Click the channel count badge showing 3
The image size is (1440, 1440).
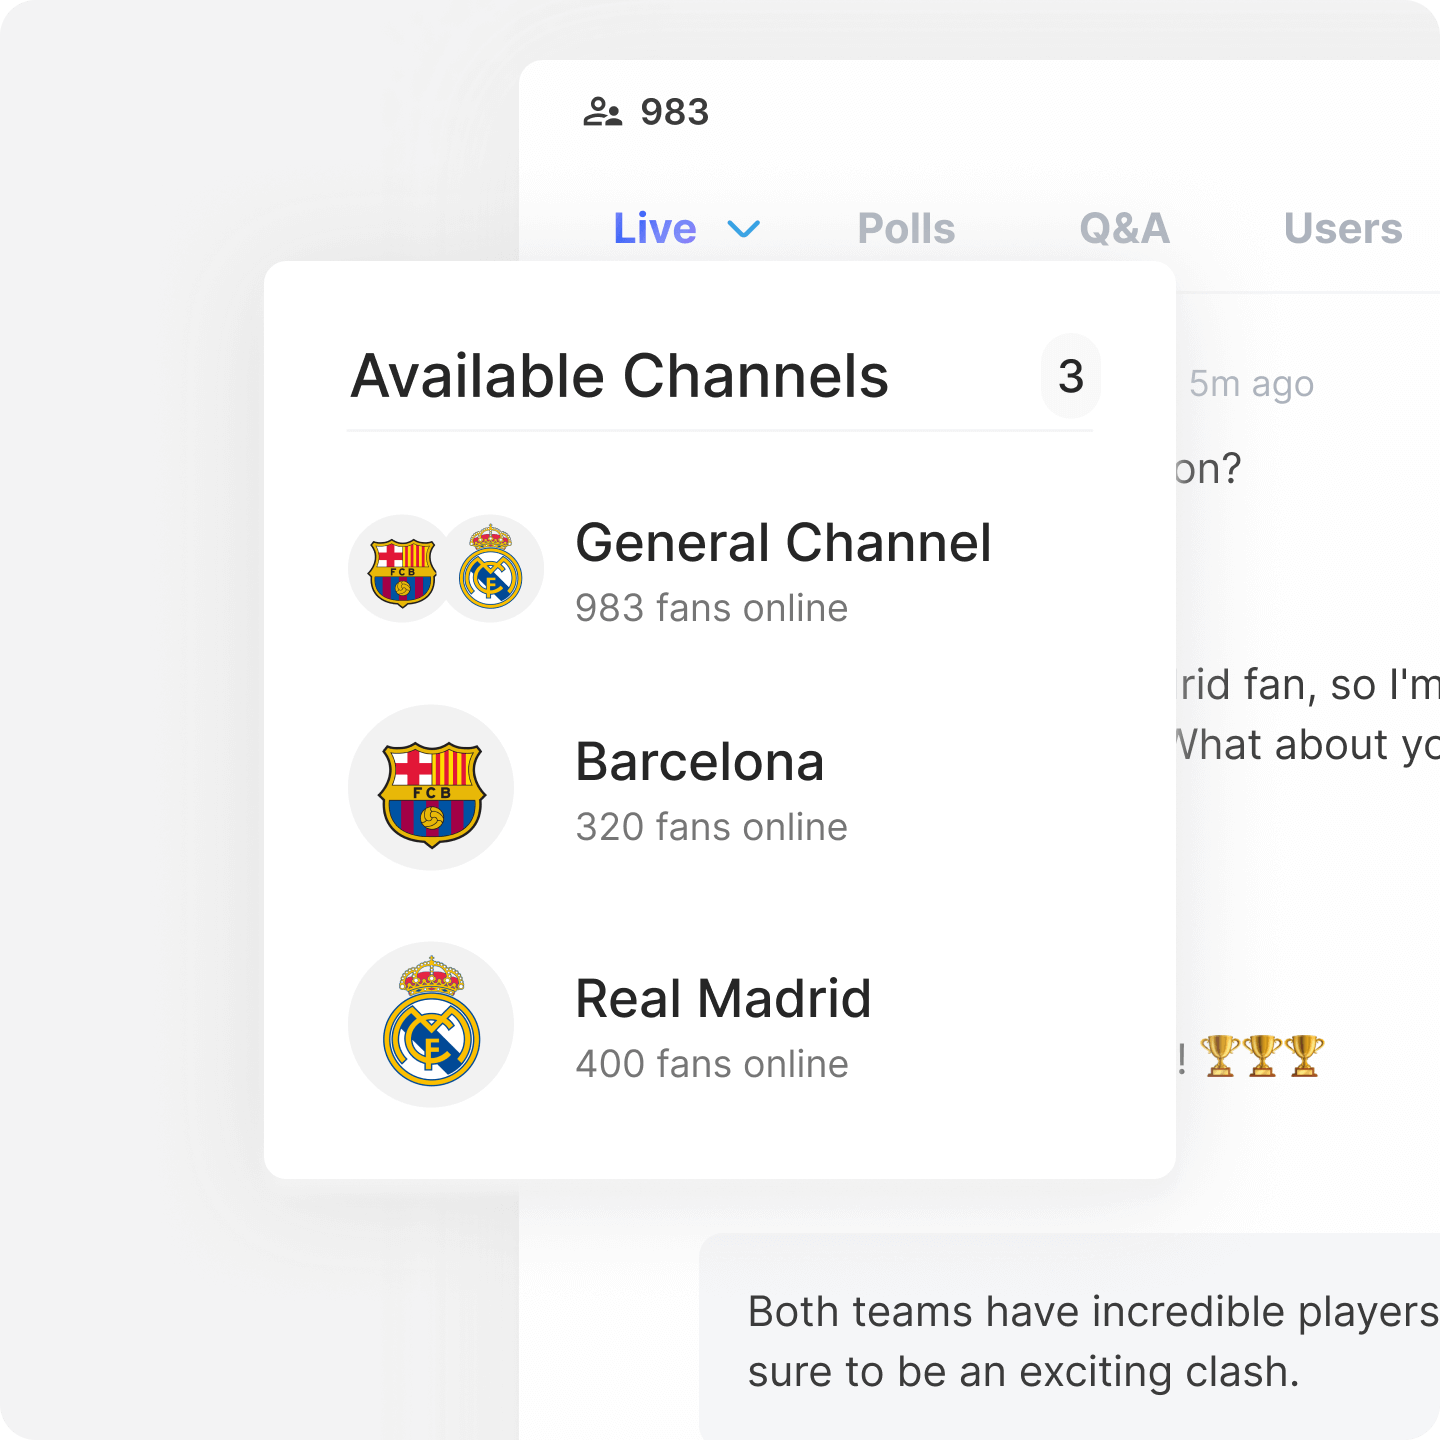(1071, 376)
